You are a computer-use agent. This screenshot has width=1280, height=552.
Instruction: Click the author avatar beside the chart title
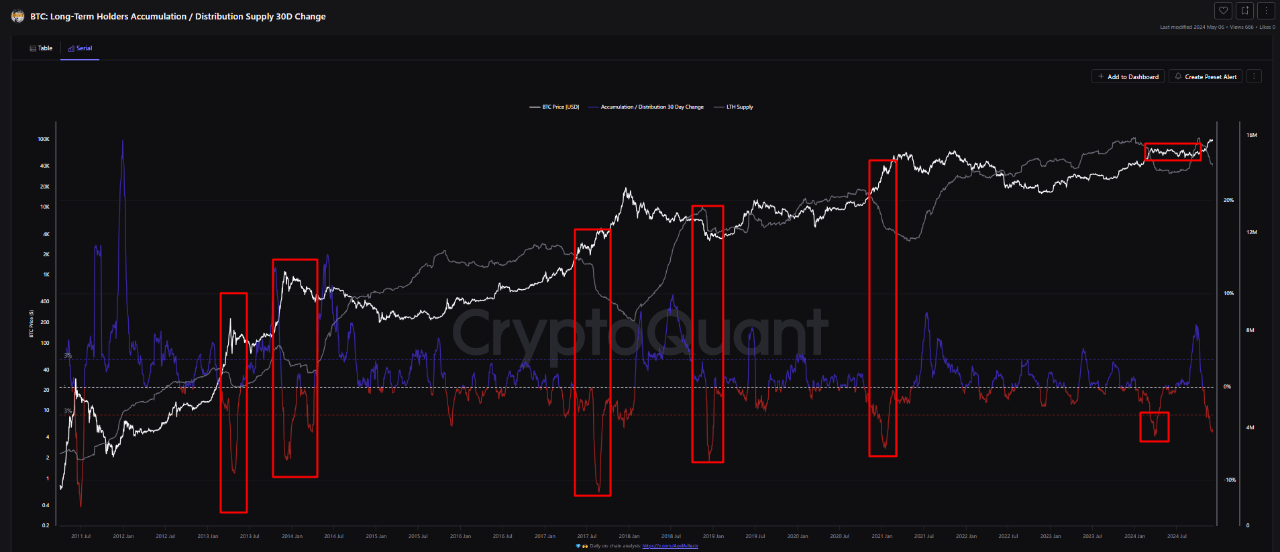(x=16, y=16)
